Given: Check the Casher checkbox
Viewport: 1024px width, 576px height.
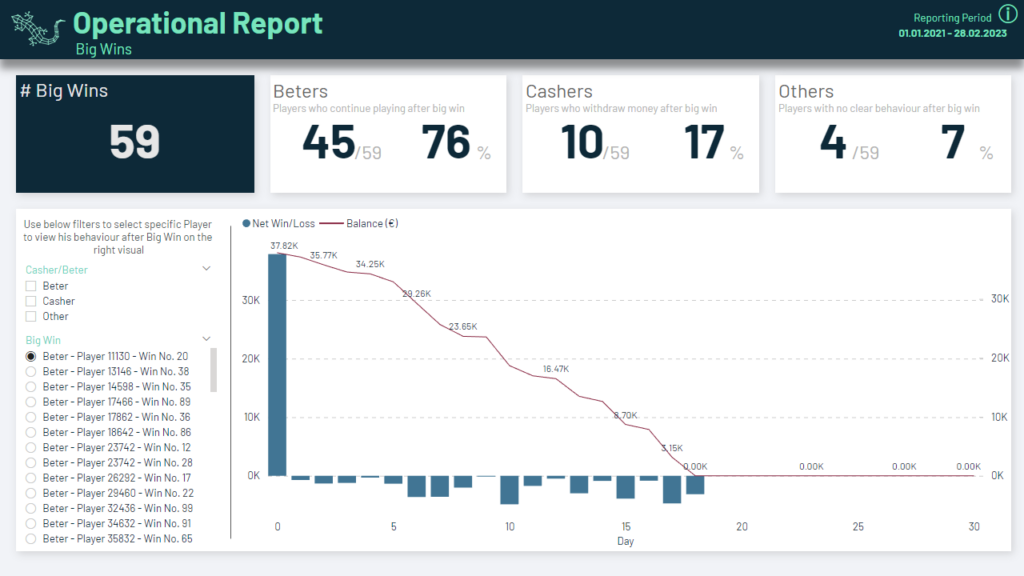Looking at the screenshot, I should [31, 301].
